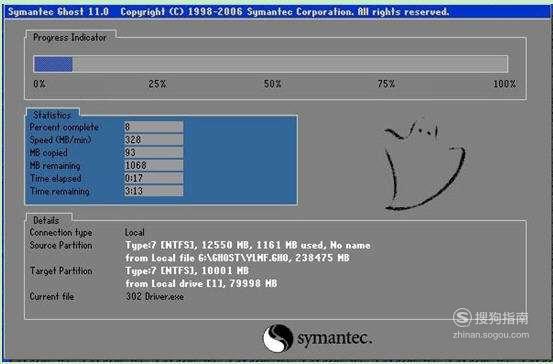Click the MB remaining label
The height and width of the screenshot is (364, 553).
point(55,165)
